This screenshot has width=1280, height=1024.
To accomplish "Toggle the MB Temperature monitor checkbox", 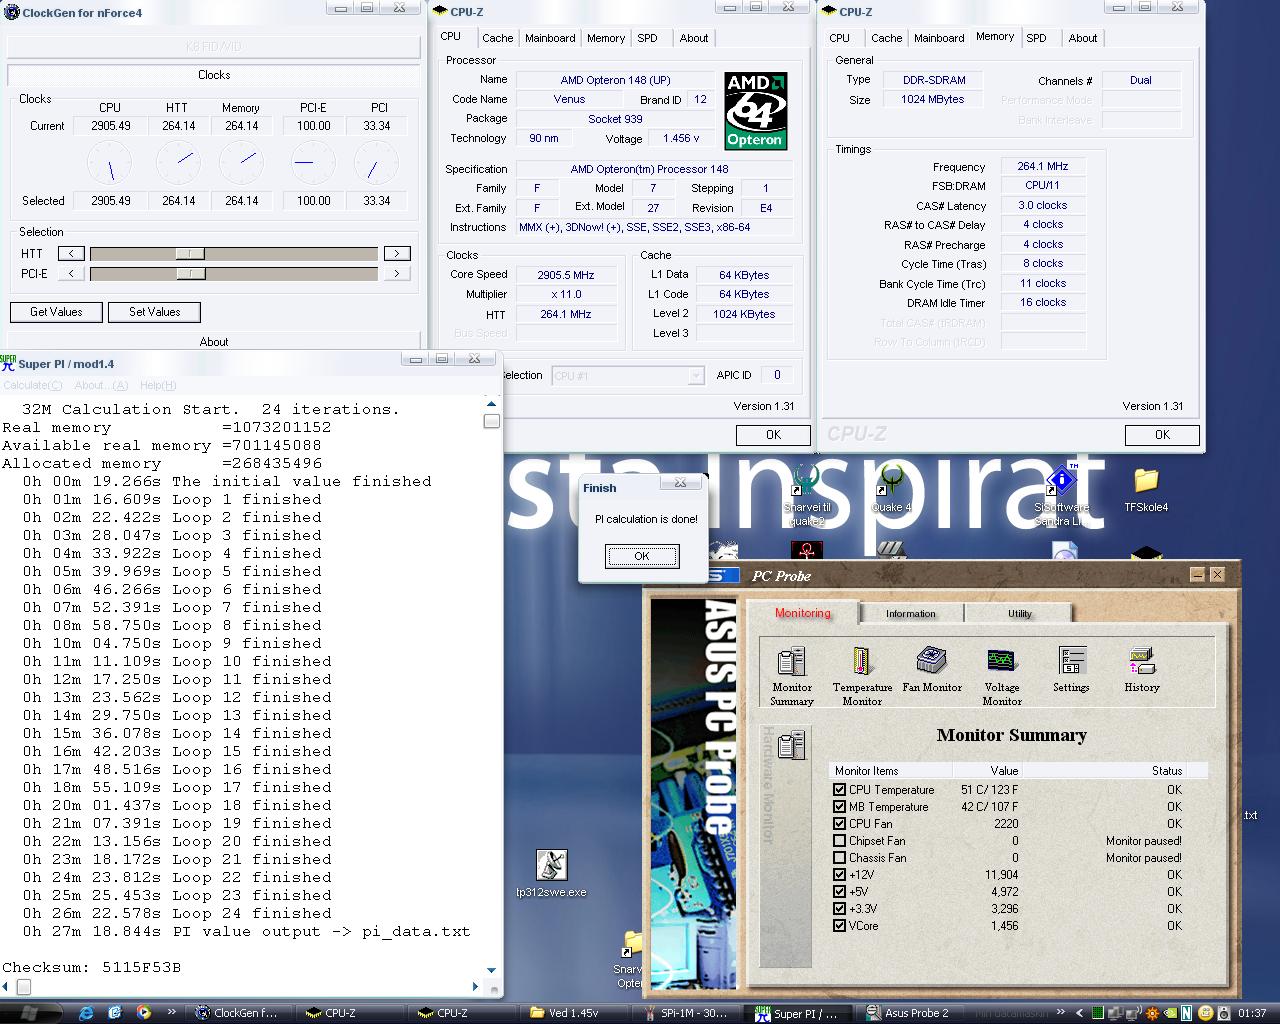I will pyautogui.click(x=839, y=807).
